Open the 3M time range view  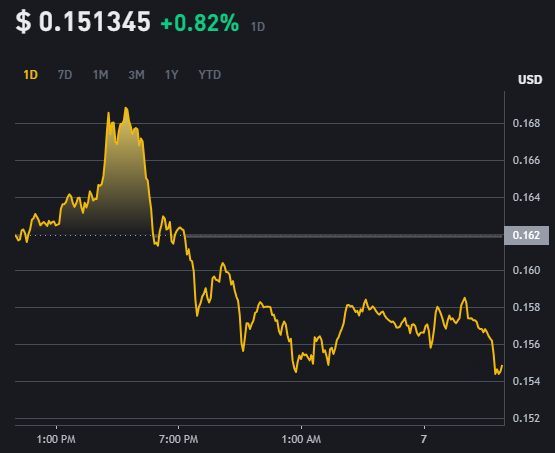pyautogui.click(x=136, y=75)
